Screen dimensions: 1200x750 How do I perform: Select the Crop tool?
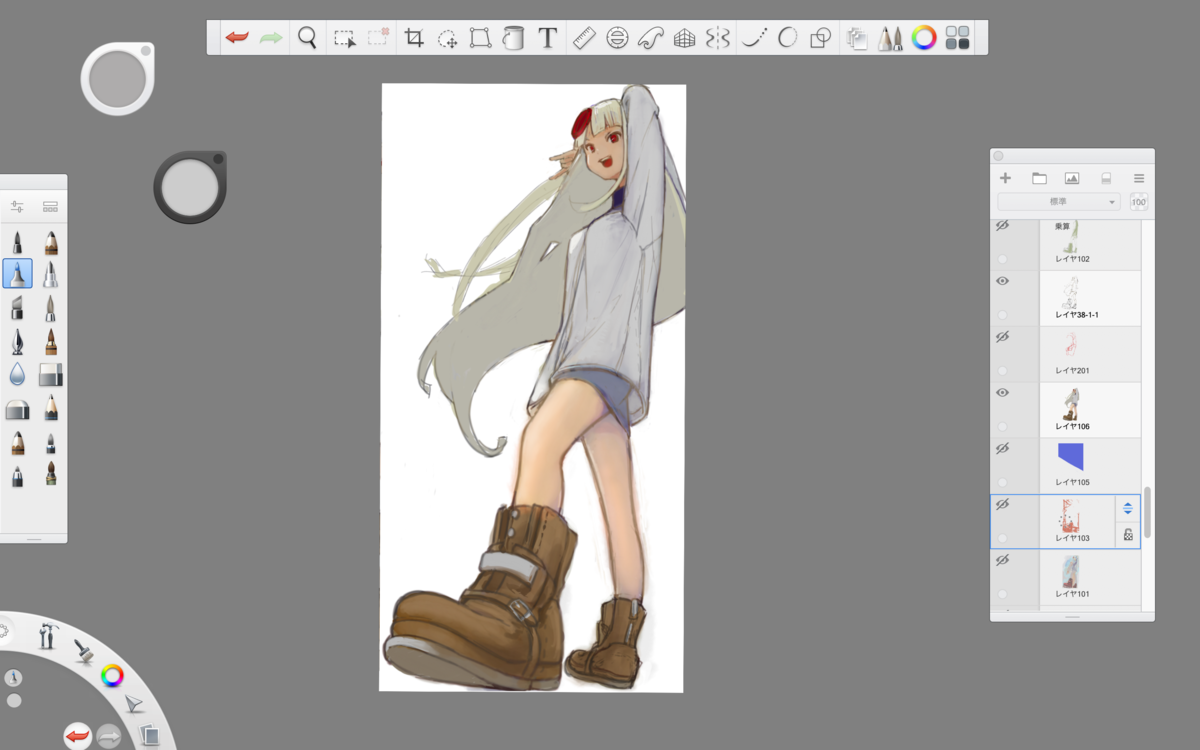pos(414,38)
